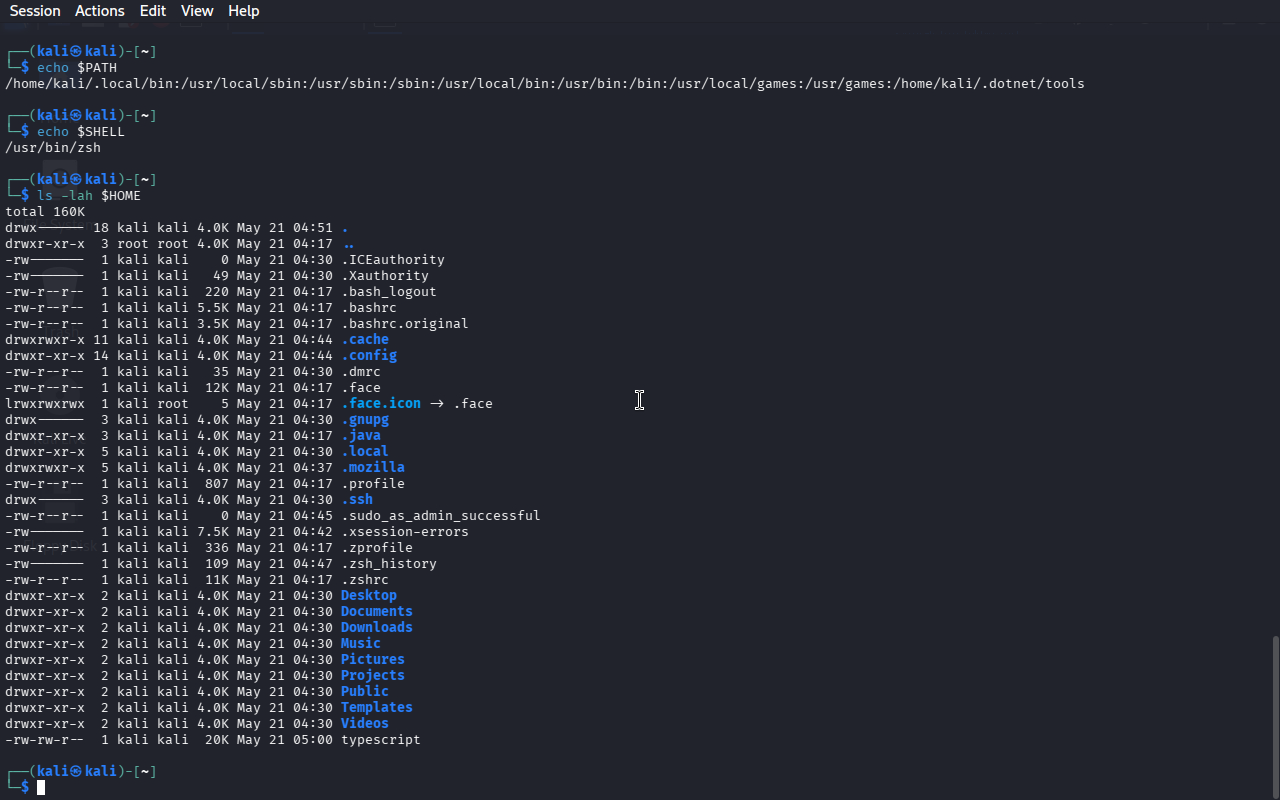Click the .sudo_as_admin_successful filename
The image size is (1280, 800).
441,516
